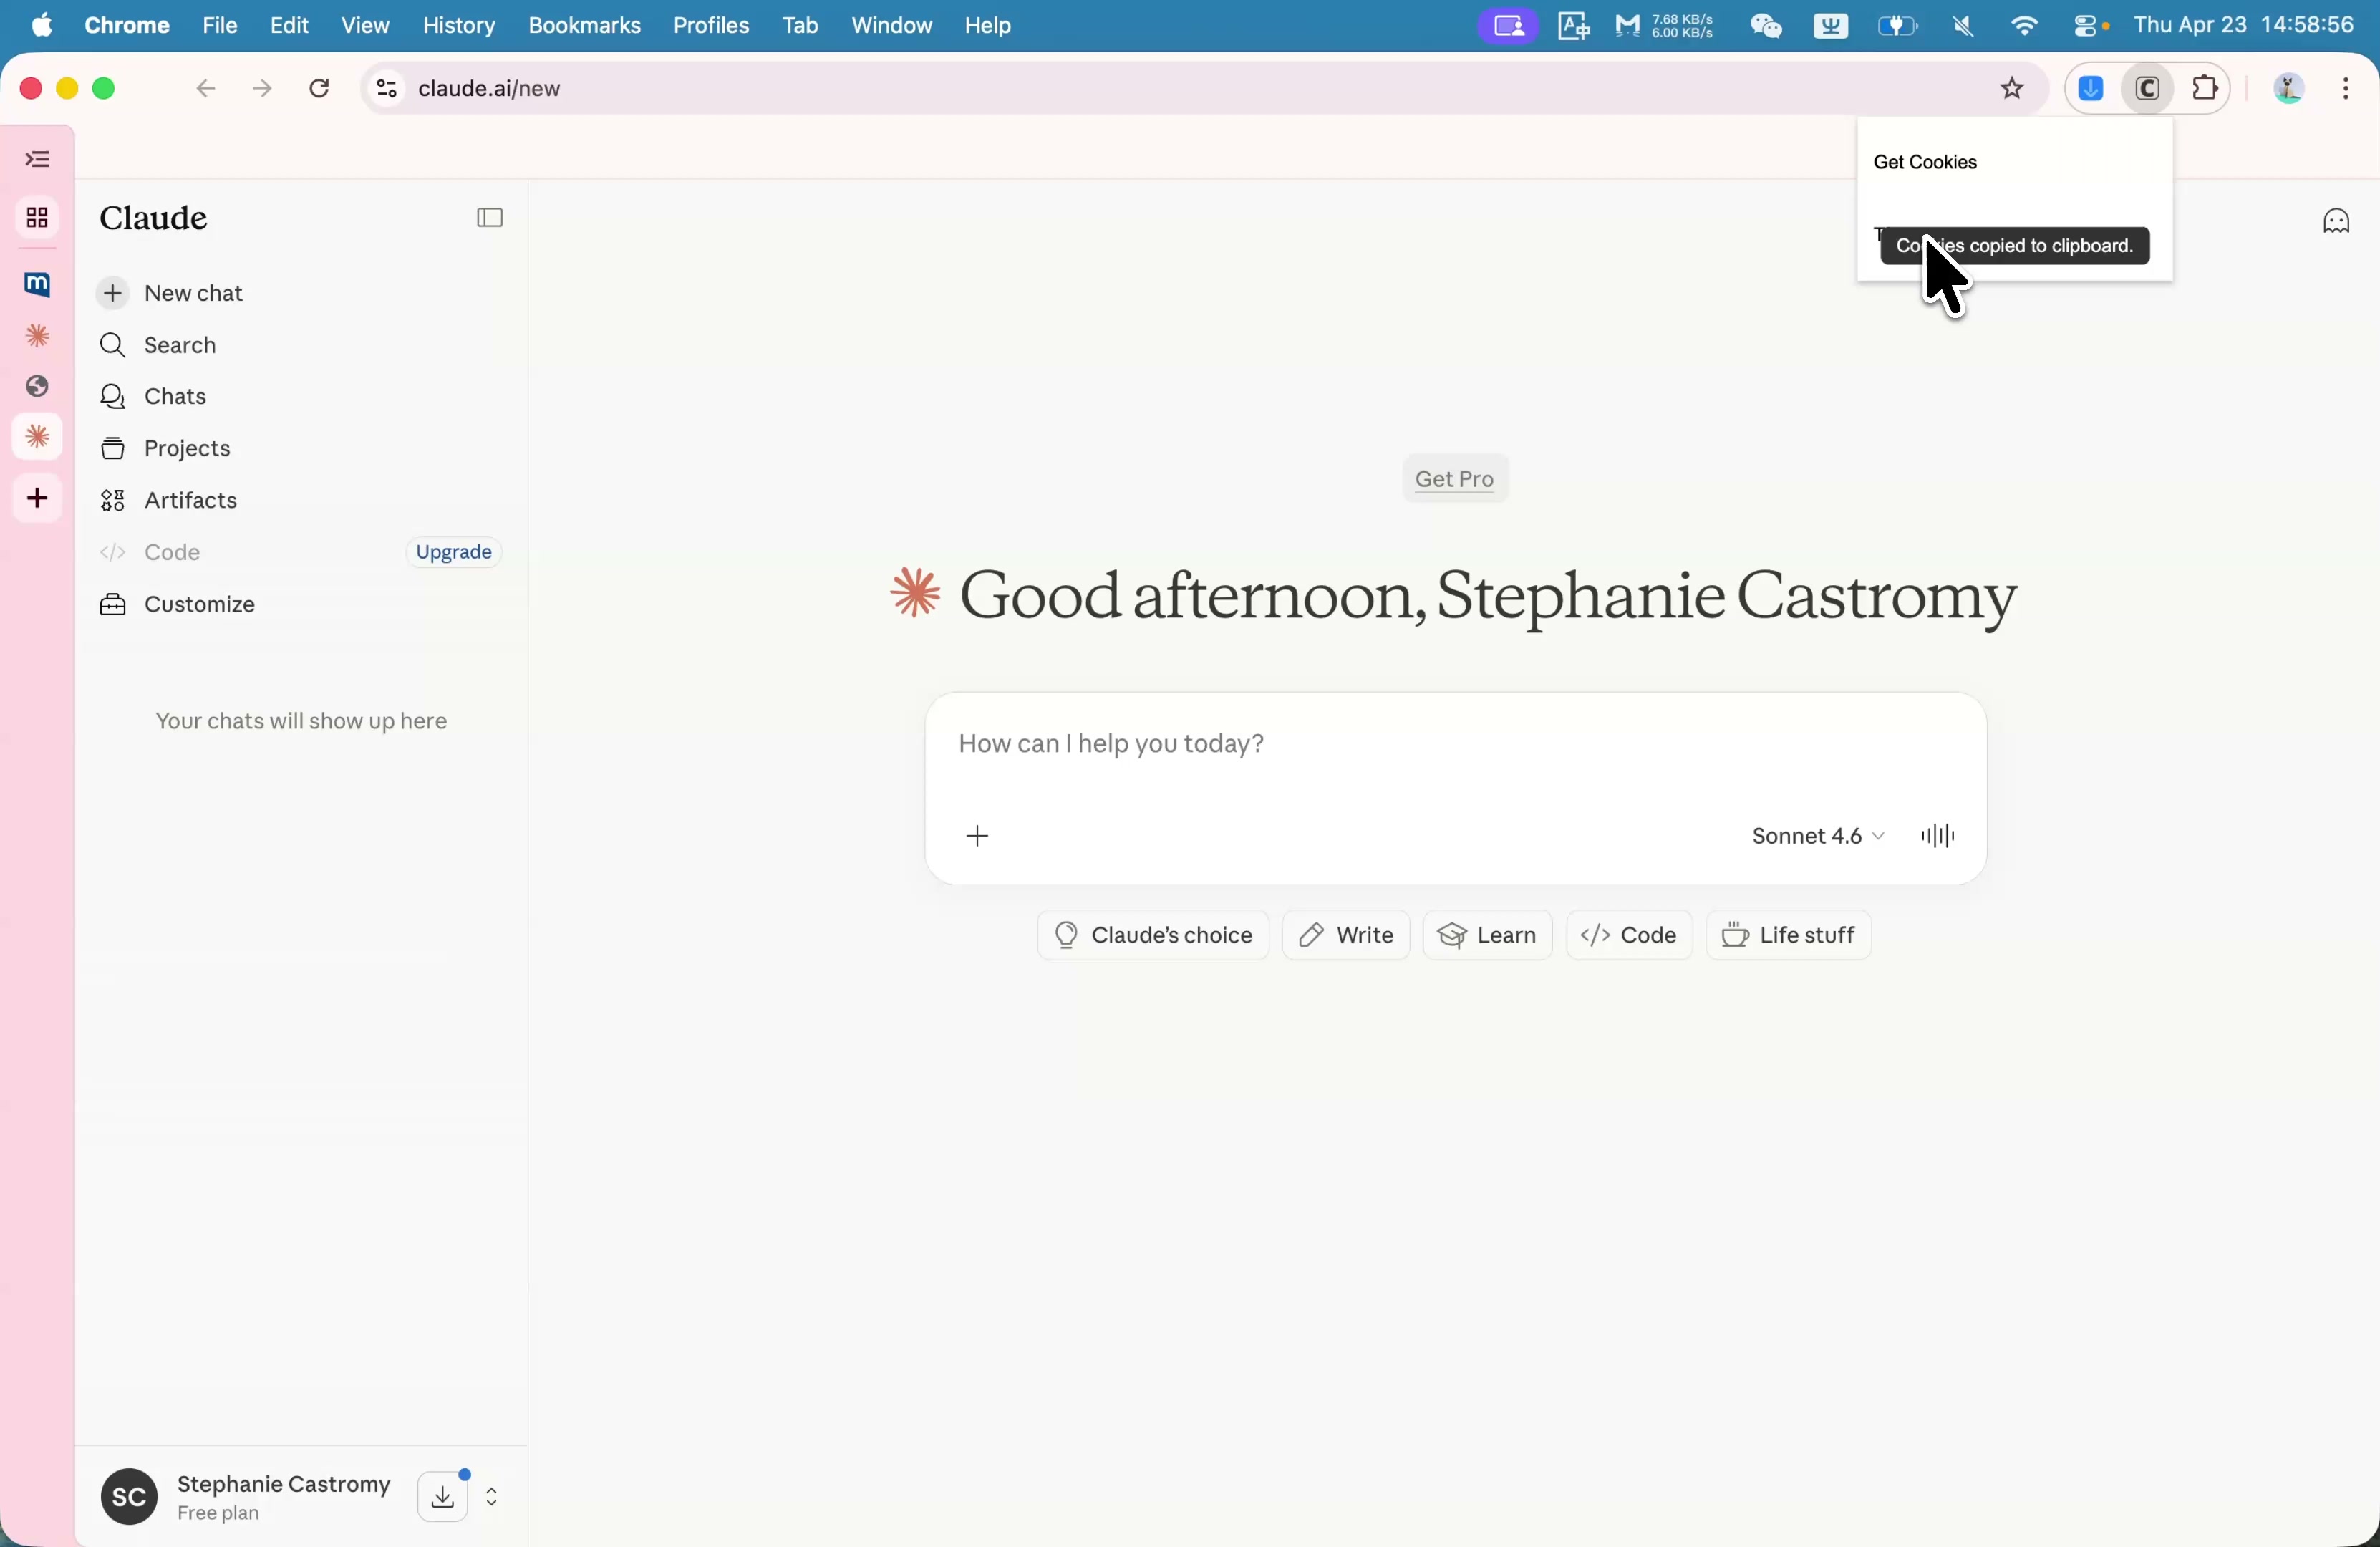Click the WeChat menu bar icon
This screenshot has width=2380, height=1547.
pos(1766,26)
